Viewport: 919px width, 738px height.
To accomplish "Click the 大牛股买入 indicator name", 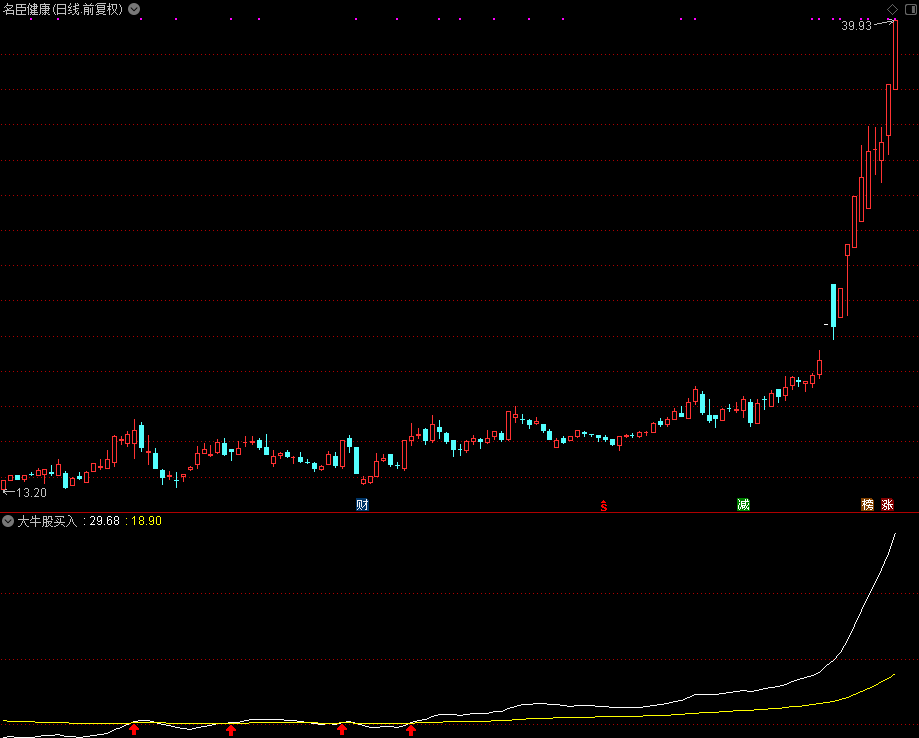I will tap(47, 521).
